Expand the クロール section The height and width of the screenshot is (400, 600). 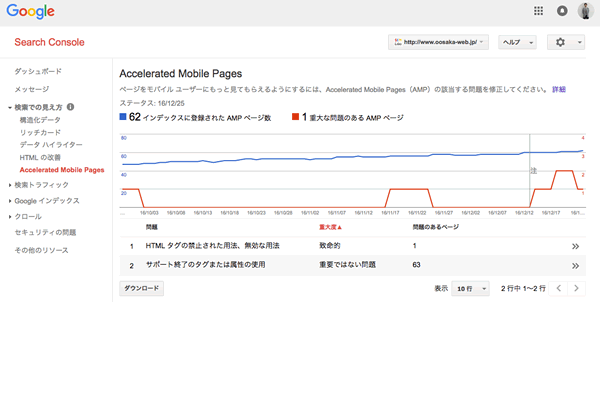click(x=10, y=217)
